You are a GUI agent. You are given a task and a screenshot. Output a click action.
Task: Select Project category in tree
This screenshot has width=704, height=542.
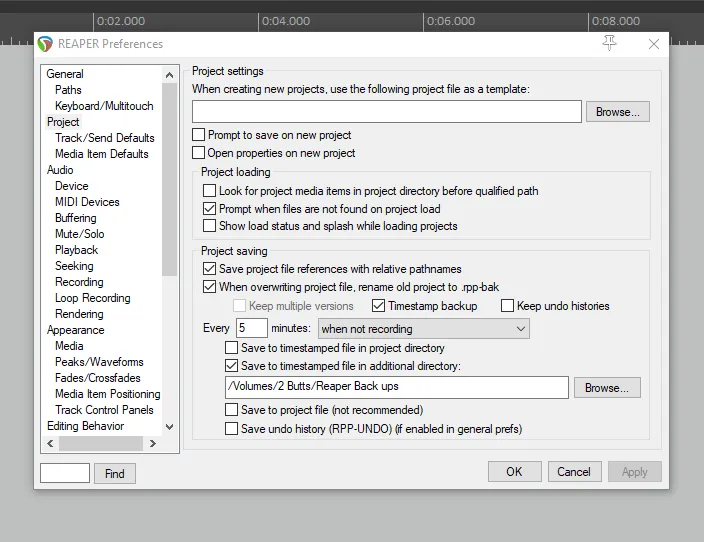(63, 122)
